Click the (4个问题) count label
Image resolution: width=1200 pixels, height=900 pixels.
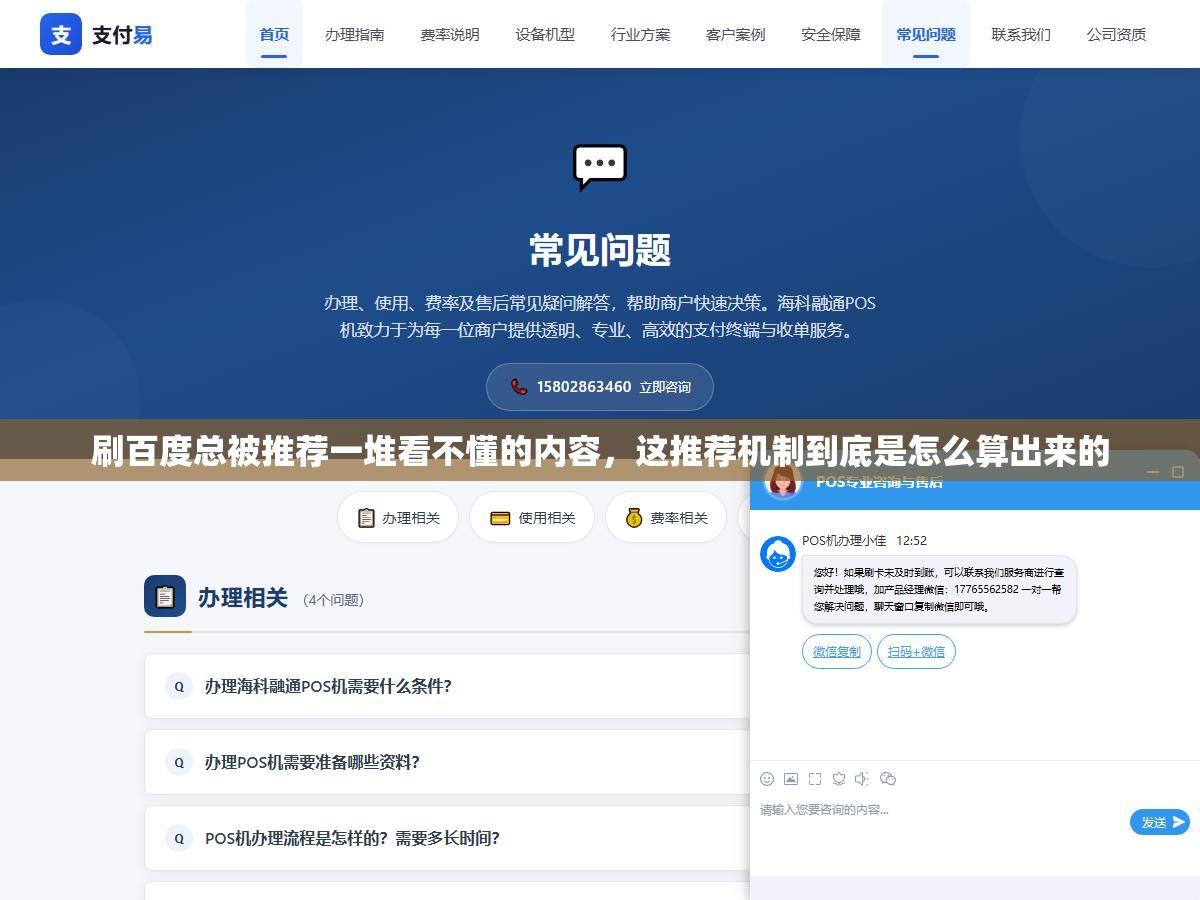(334, 600)
